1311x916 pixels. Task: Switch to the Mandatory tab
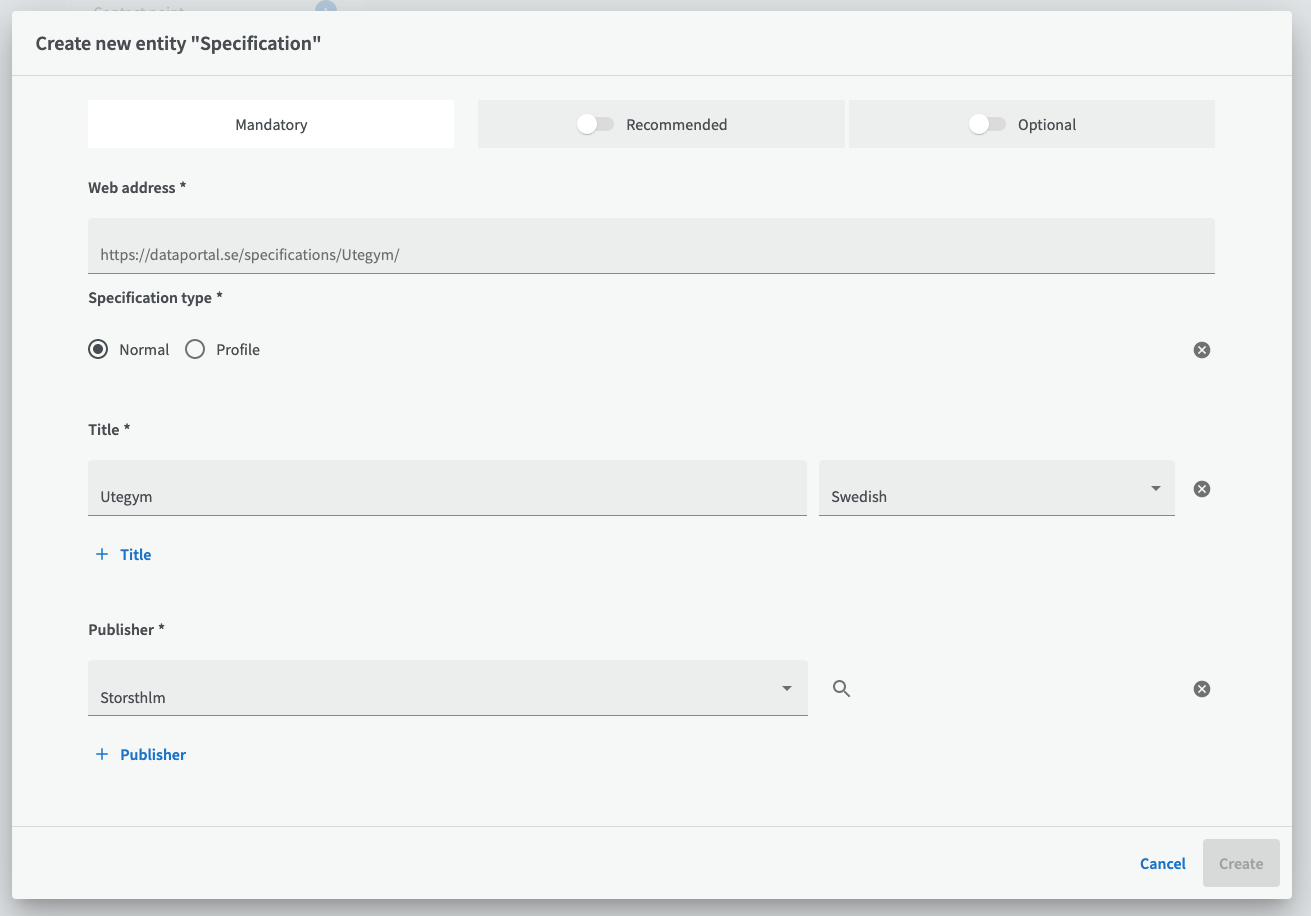[x=271, y=125]
